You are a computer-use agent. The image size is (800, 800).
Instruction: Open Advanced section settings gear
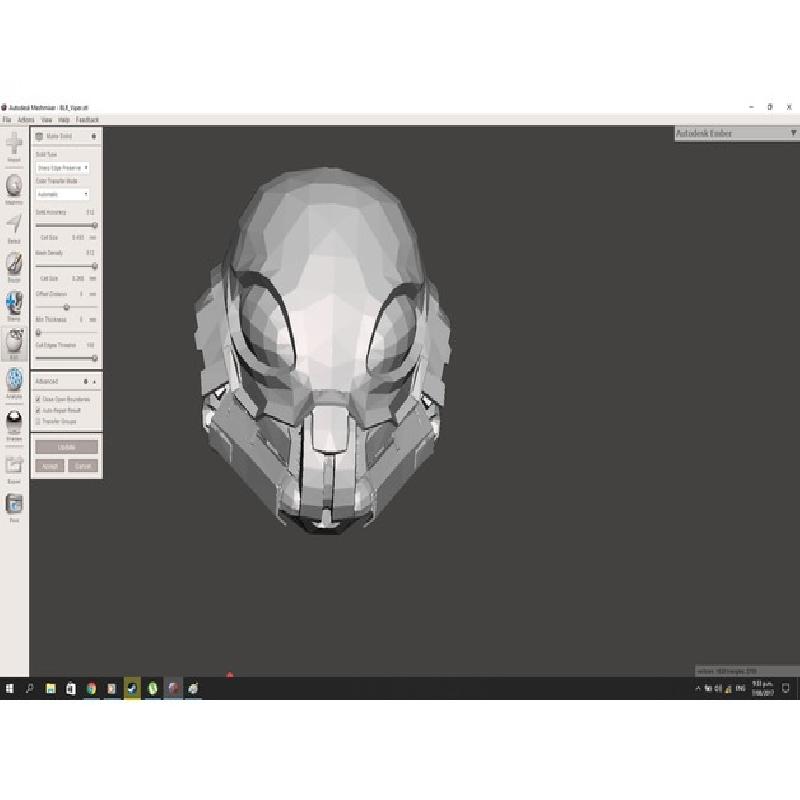pos(85,381)
